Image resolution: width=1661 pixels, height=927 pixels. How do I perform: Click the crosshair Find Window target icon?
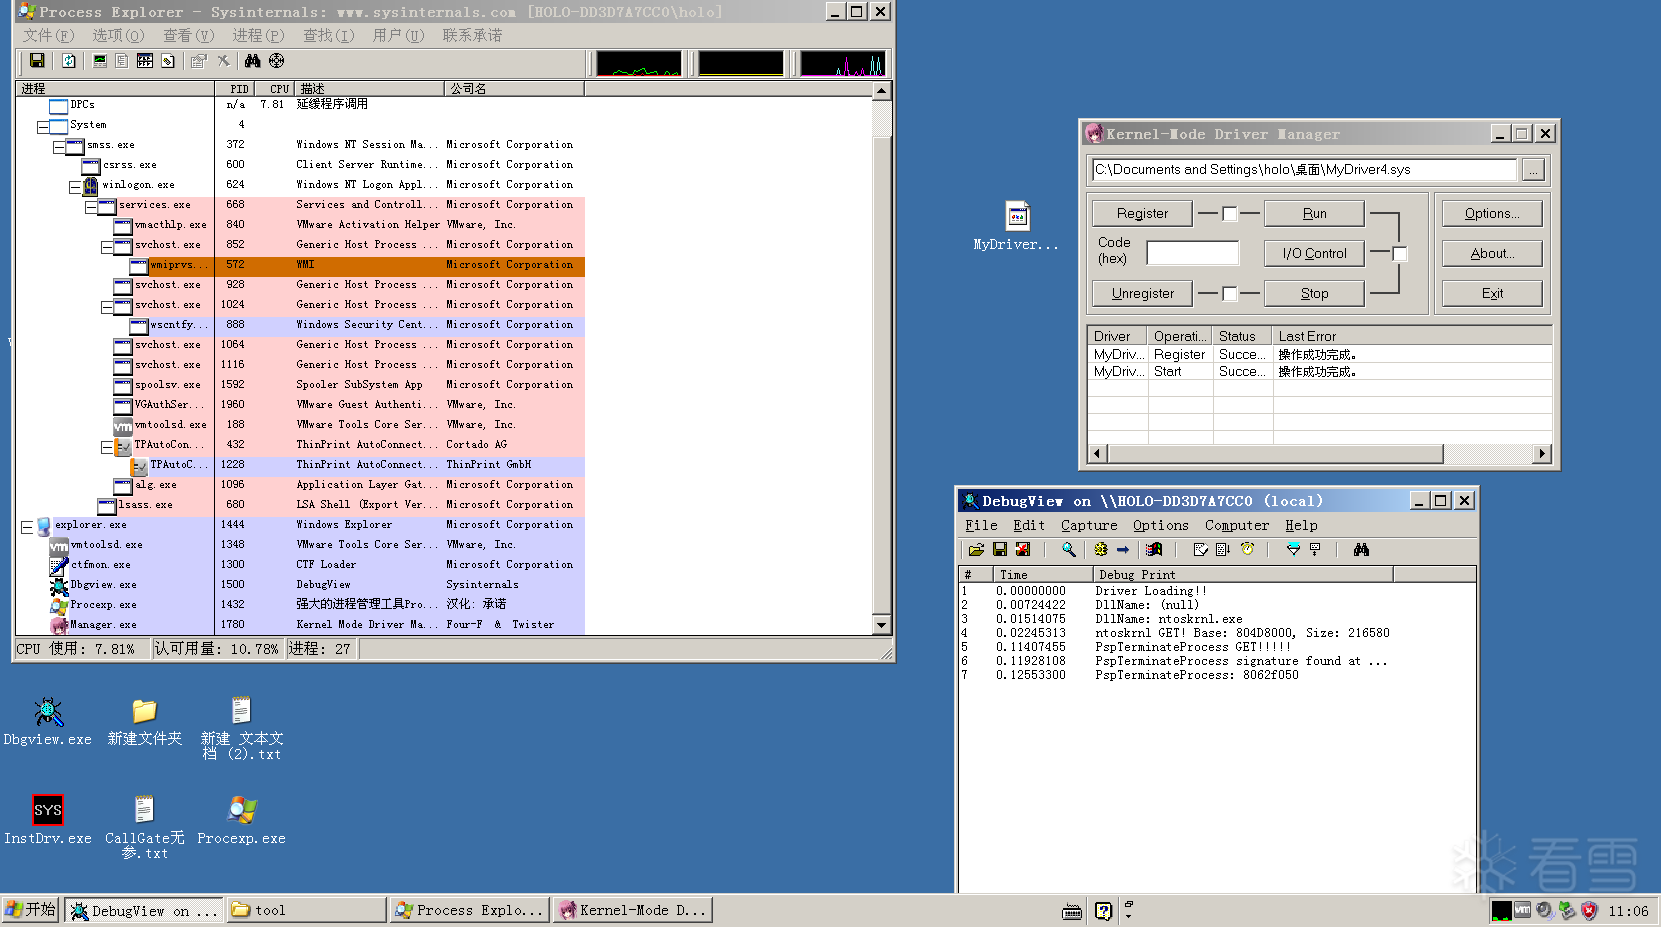tap(277, 61)
